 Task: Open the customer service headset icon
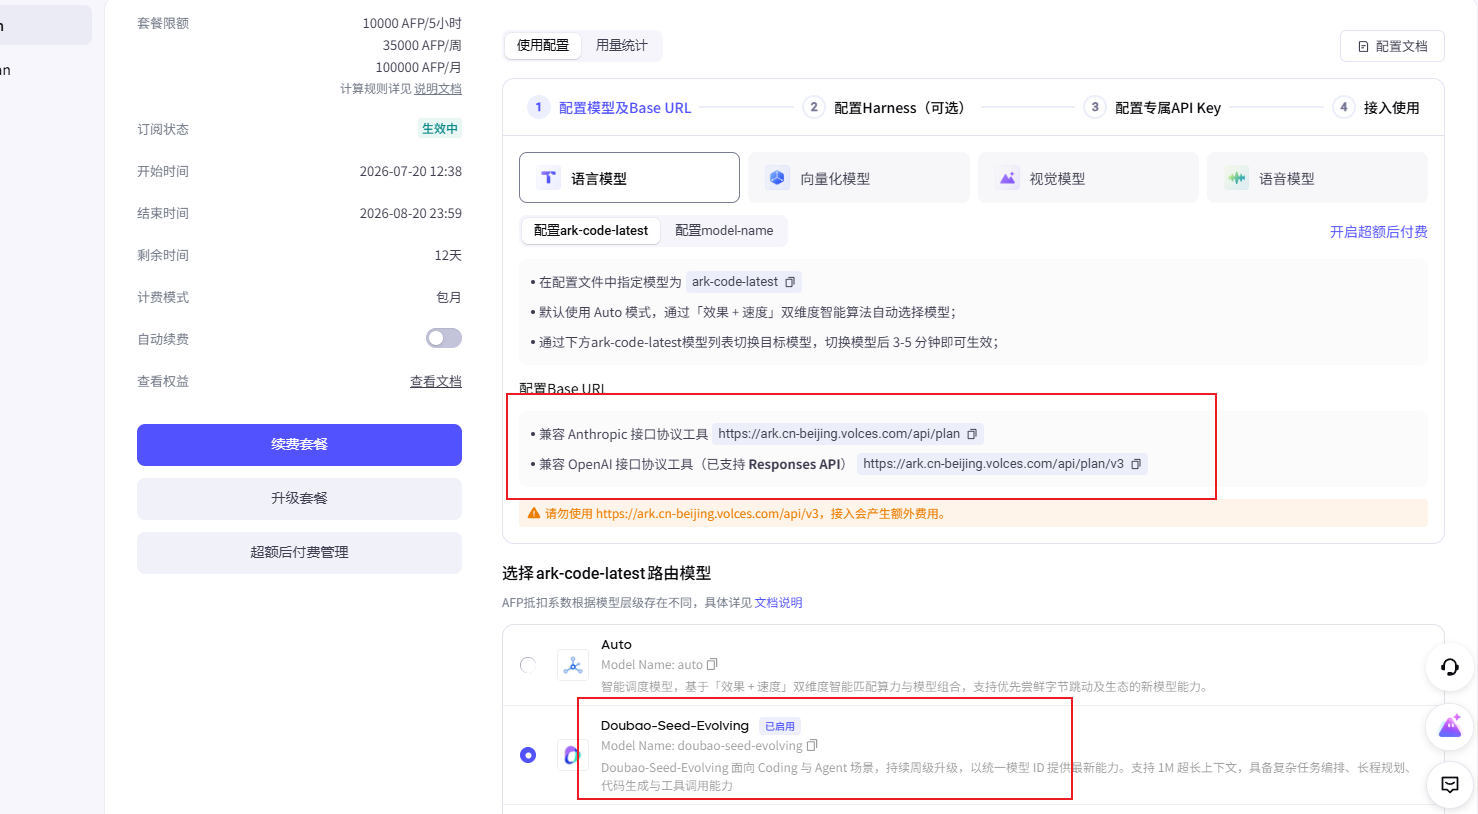pyautogui.click(x=1450, y=667)
